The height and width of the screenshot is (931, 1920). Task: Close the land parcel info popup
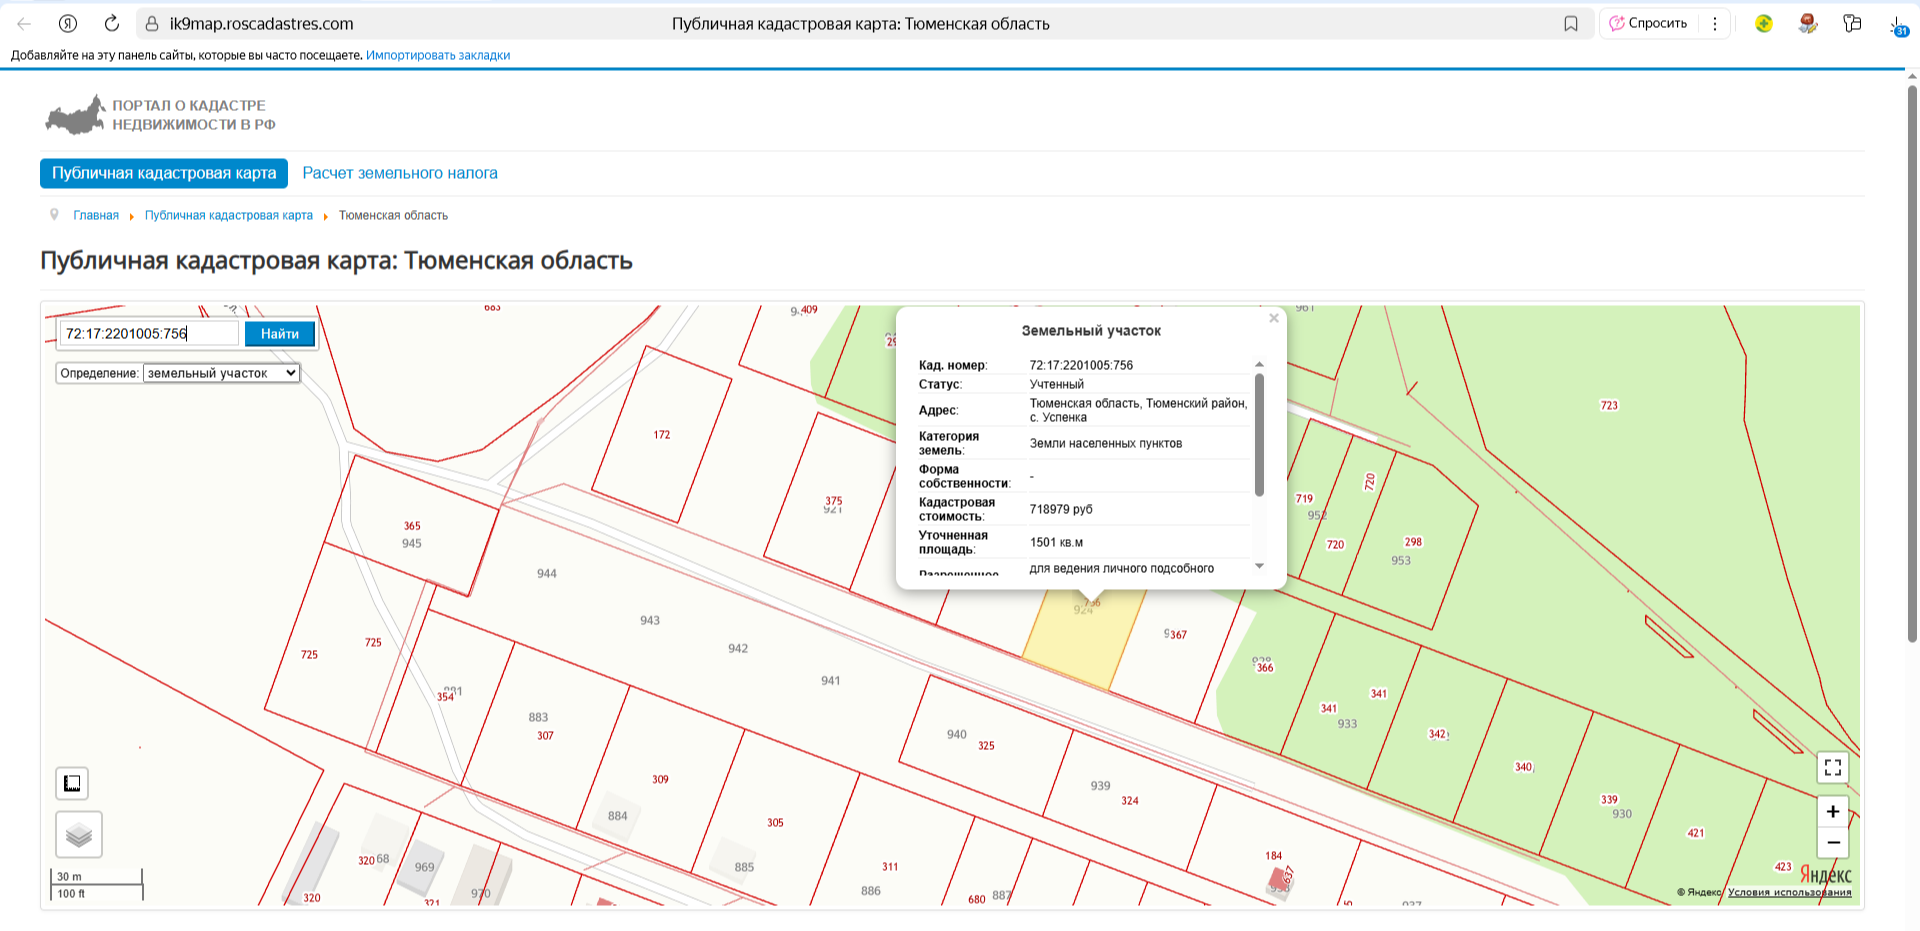coord(1273,318)
